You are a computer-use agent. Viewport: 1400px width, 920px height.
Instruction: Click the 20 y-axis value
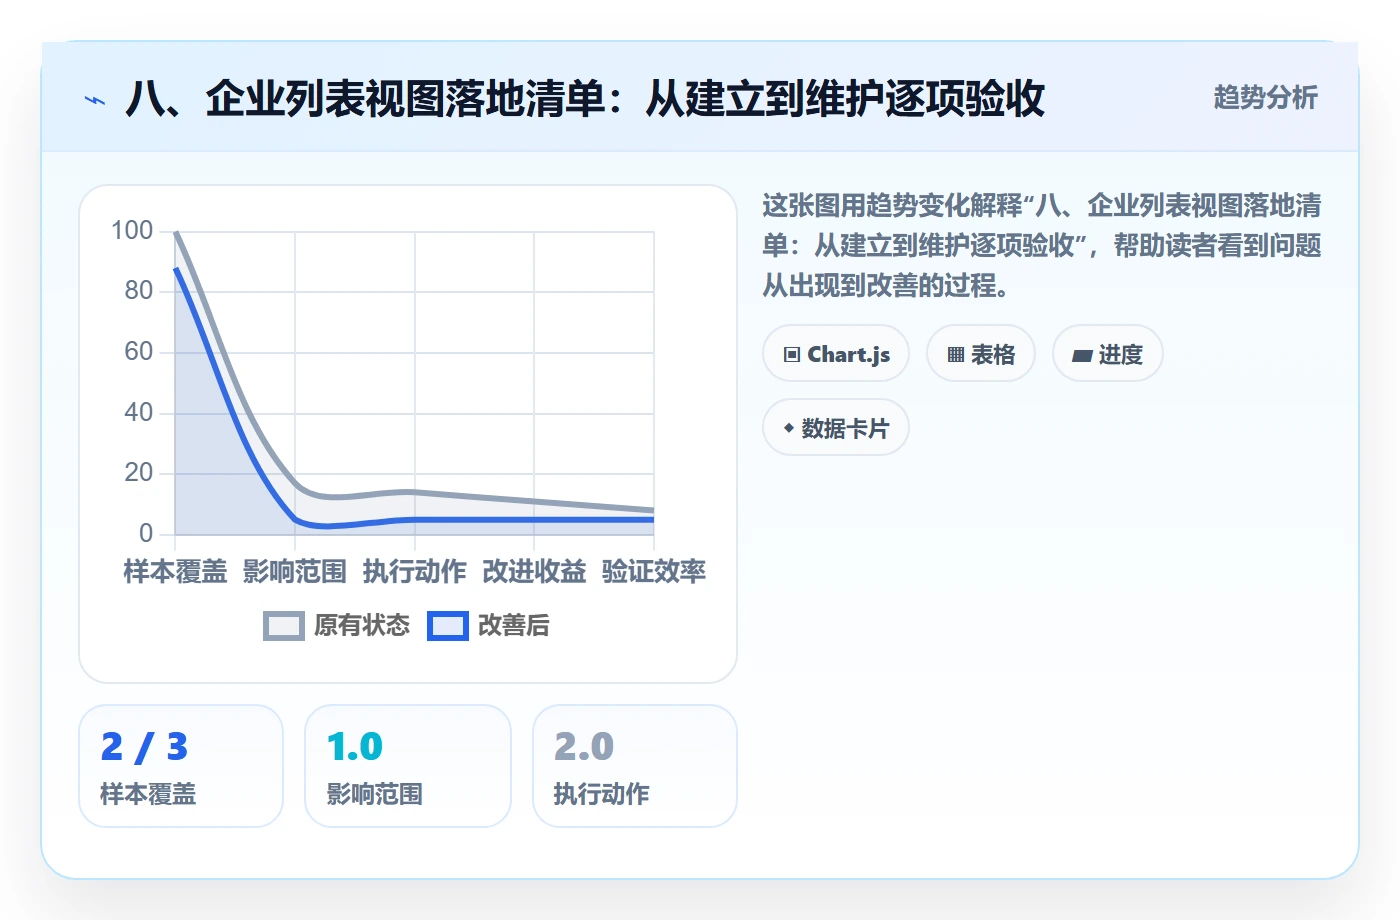(139, 473)
